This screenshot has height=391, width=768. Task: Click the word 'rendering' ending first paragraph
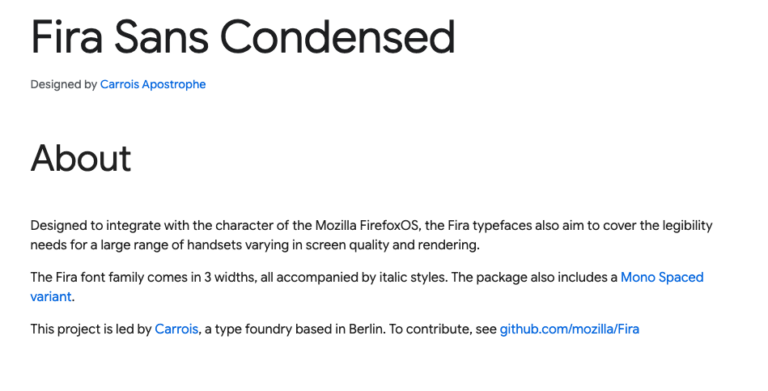click(x=449, y=245)
